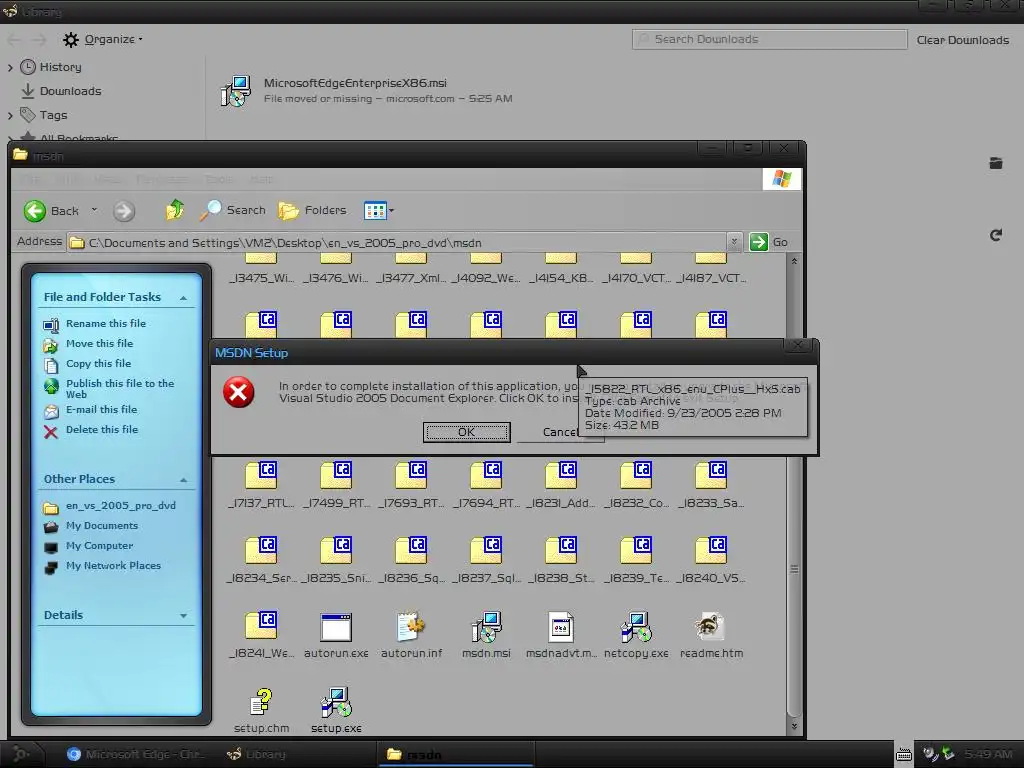
Task: Open the Views icon menu
Action: [x=375, y=210]
